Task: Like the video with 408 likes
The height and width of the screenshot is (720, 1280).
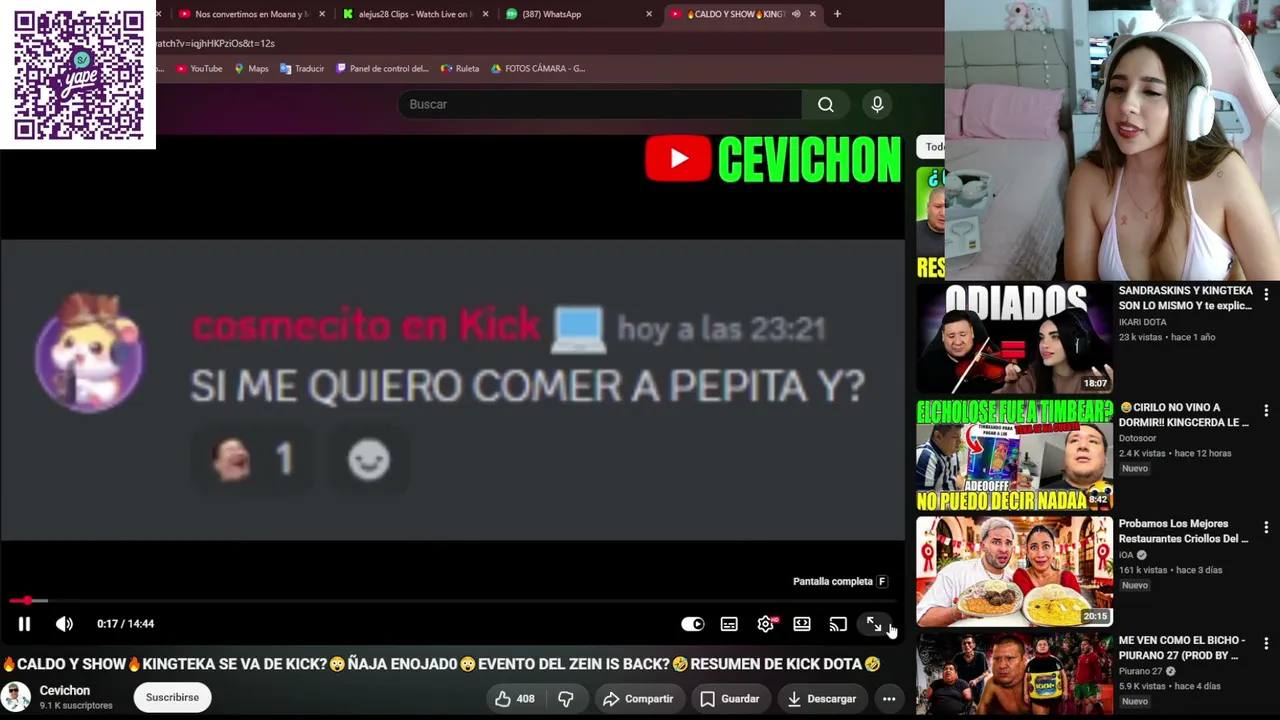Action: pyautogui.click(x=514, y=699)
